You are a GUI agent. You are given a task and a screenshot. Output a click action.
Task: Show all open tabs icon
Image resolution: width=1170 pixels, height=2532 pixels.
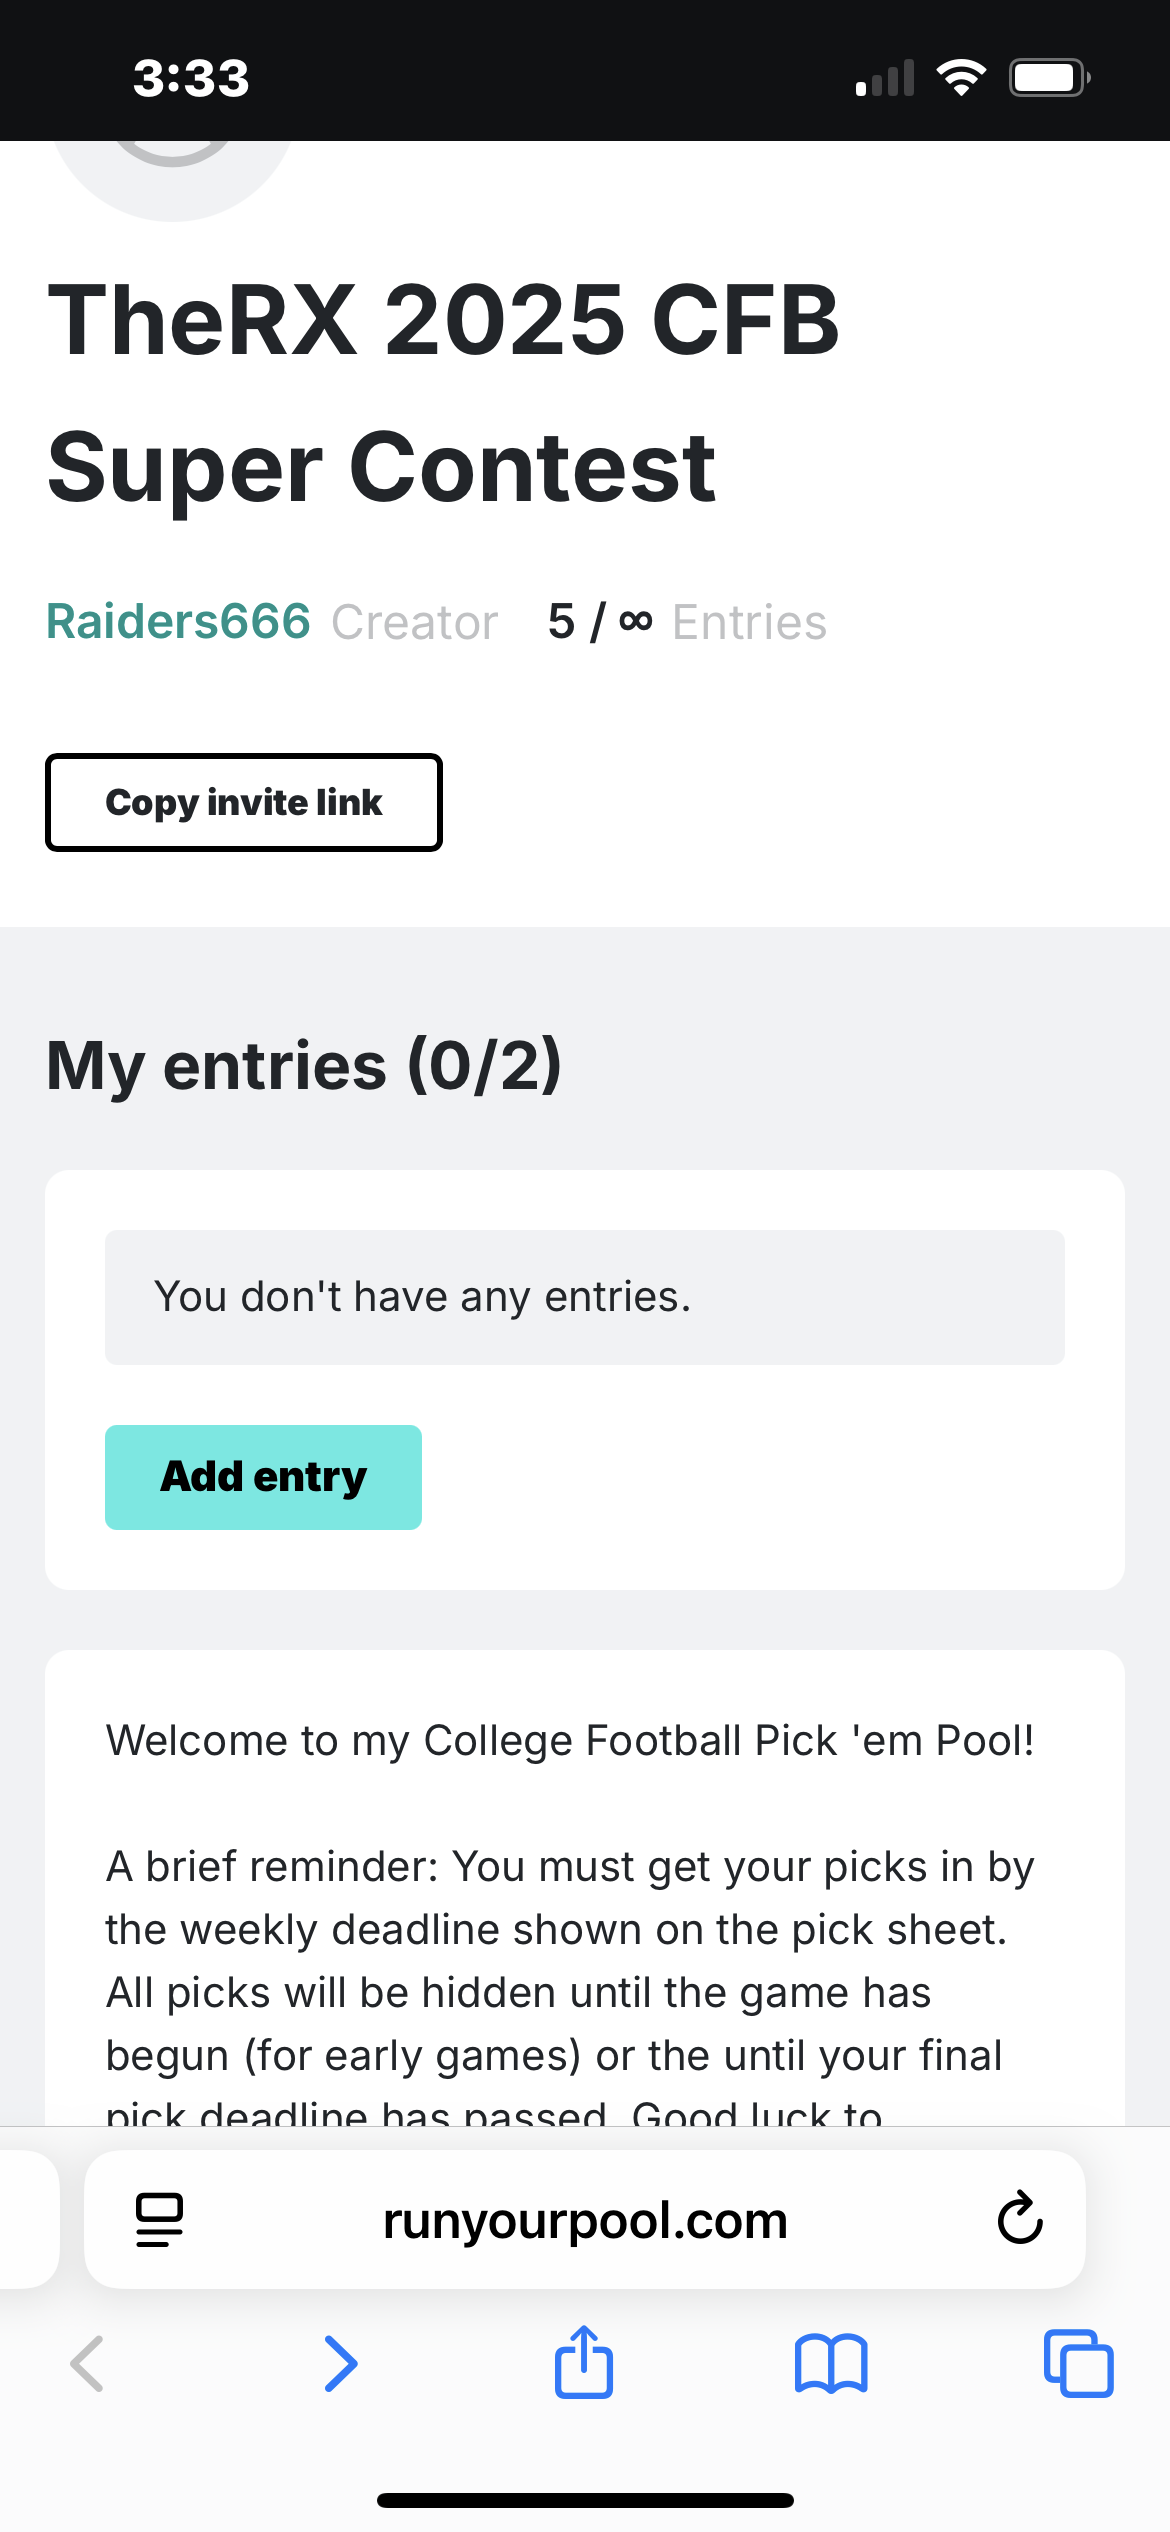pos(1078,2364)
